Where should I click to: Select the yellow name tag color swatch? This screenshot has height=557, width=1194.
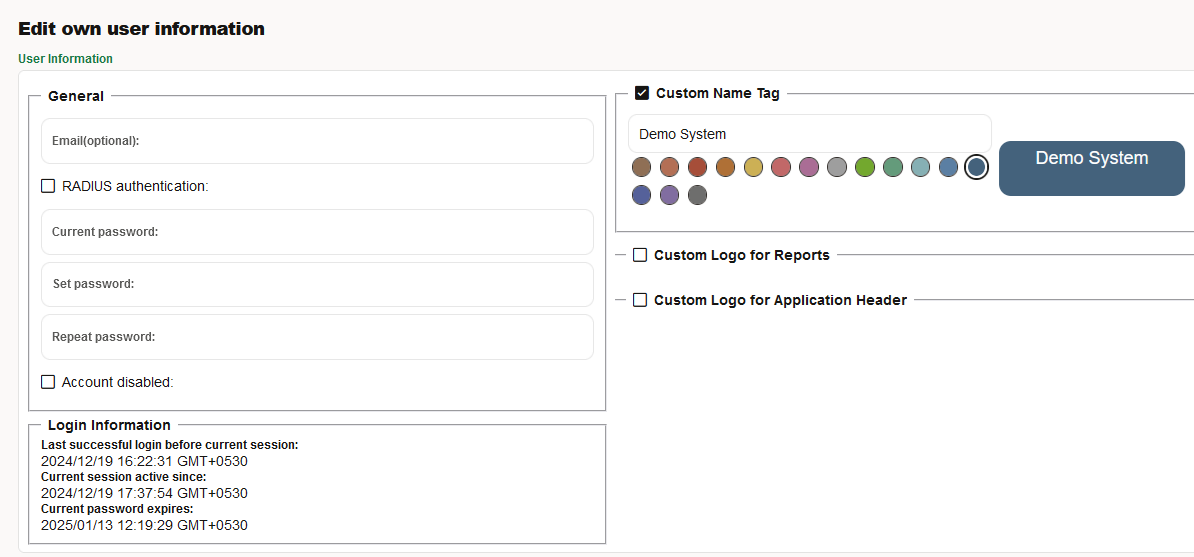click(754, 167)
